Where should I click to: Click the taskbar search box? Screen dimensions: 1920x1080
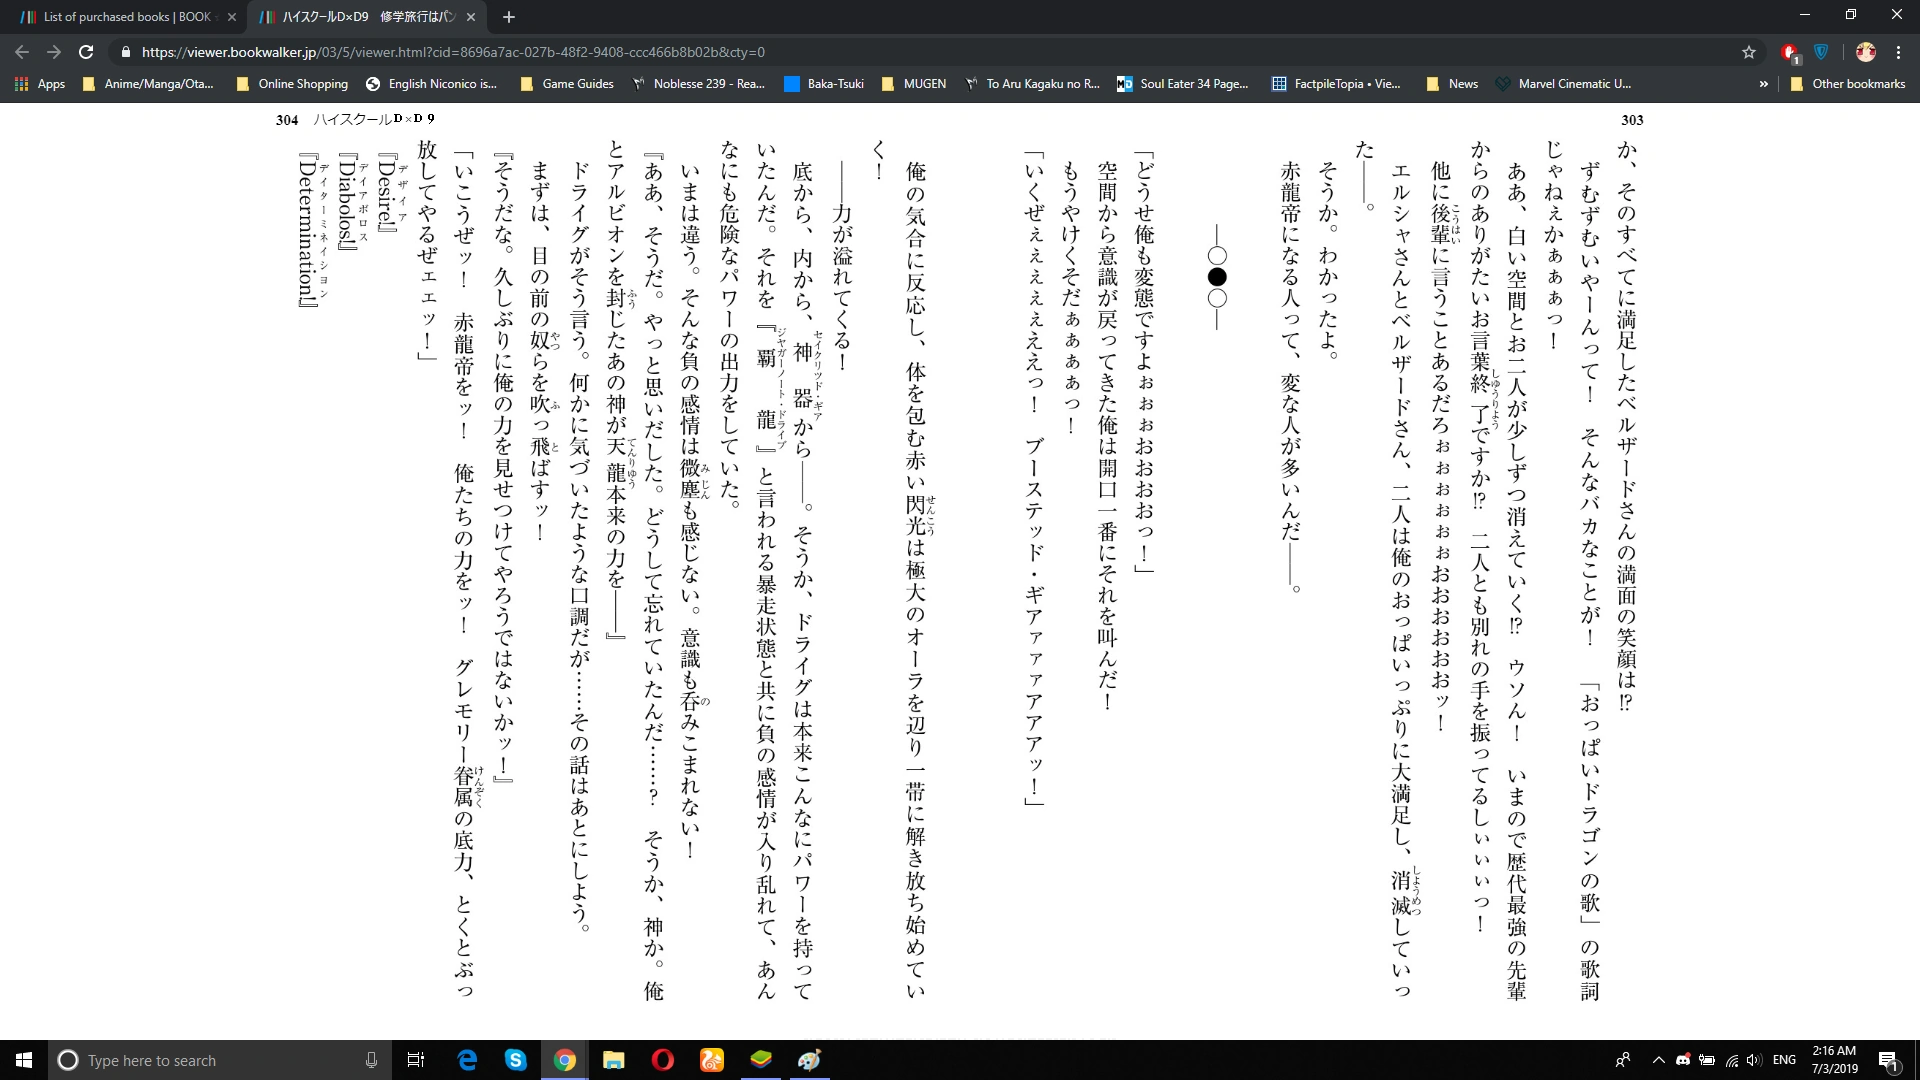pyautogui.click(x=220, y=1060)
